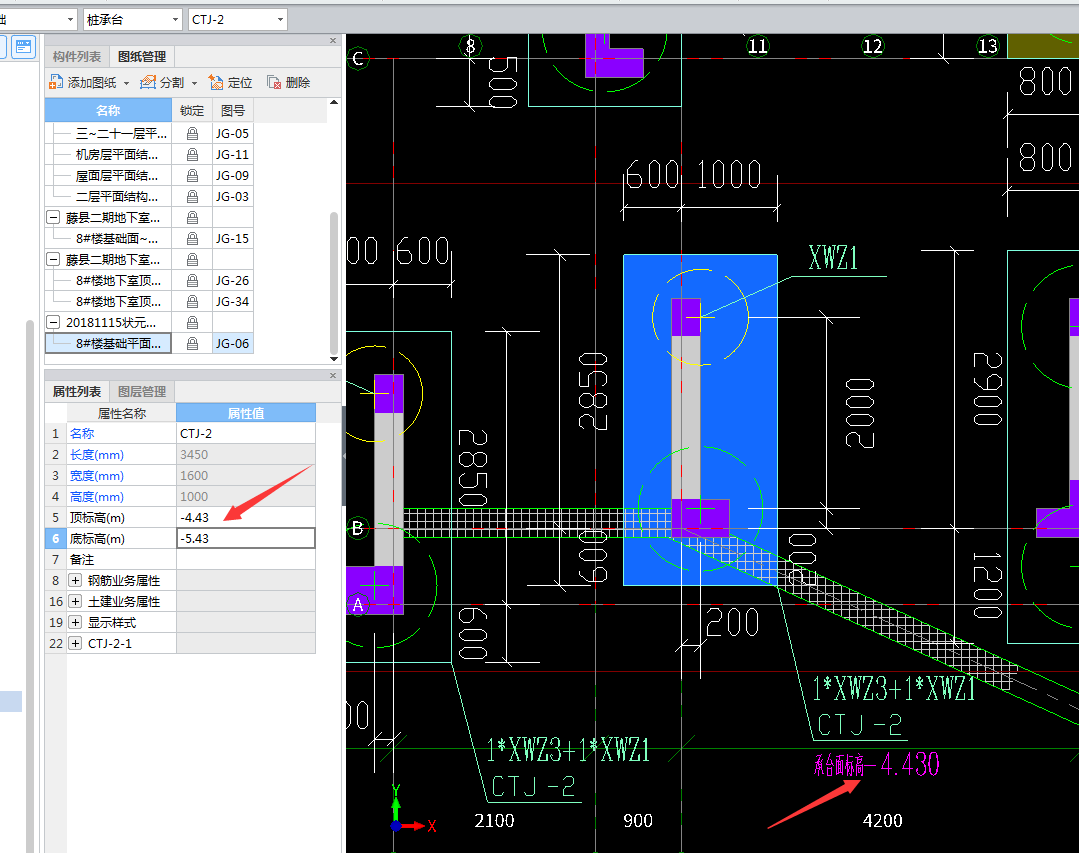Switch to 图层管理 tab
The image size is (1079, 853).
click(x=142, y=391)
